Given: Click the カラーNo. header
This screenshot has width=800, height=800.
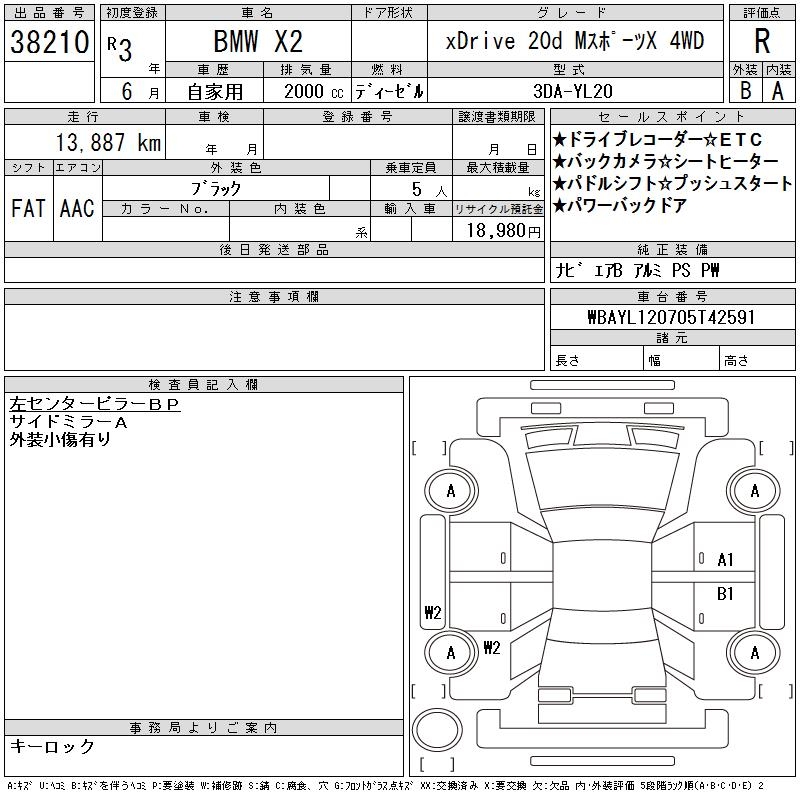Looking at the screenshot, I should tap(166, 209).
